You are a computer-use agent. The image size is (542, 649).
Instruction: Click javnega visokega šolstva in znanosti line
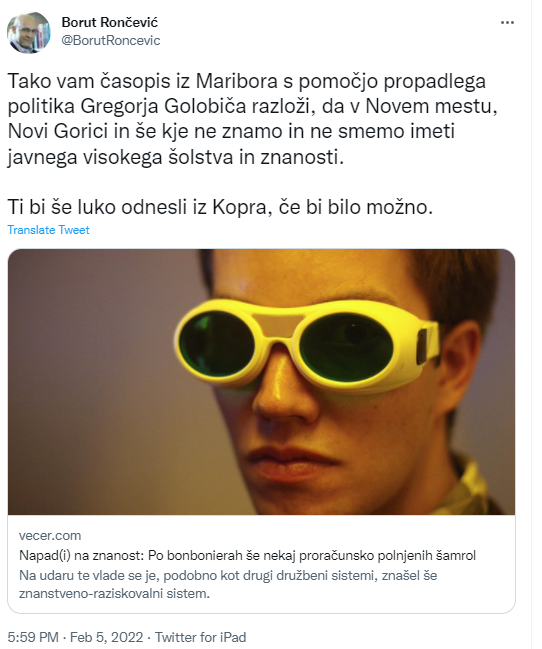point(176,157)
